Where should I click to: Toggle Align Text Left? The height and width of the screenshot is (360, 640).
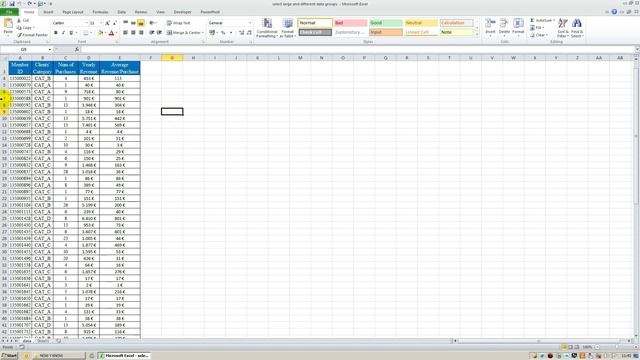tap(126, 33)
